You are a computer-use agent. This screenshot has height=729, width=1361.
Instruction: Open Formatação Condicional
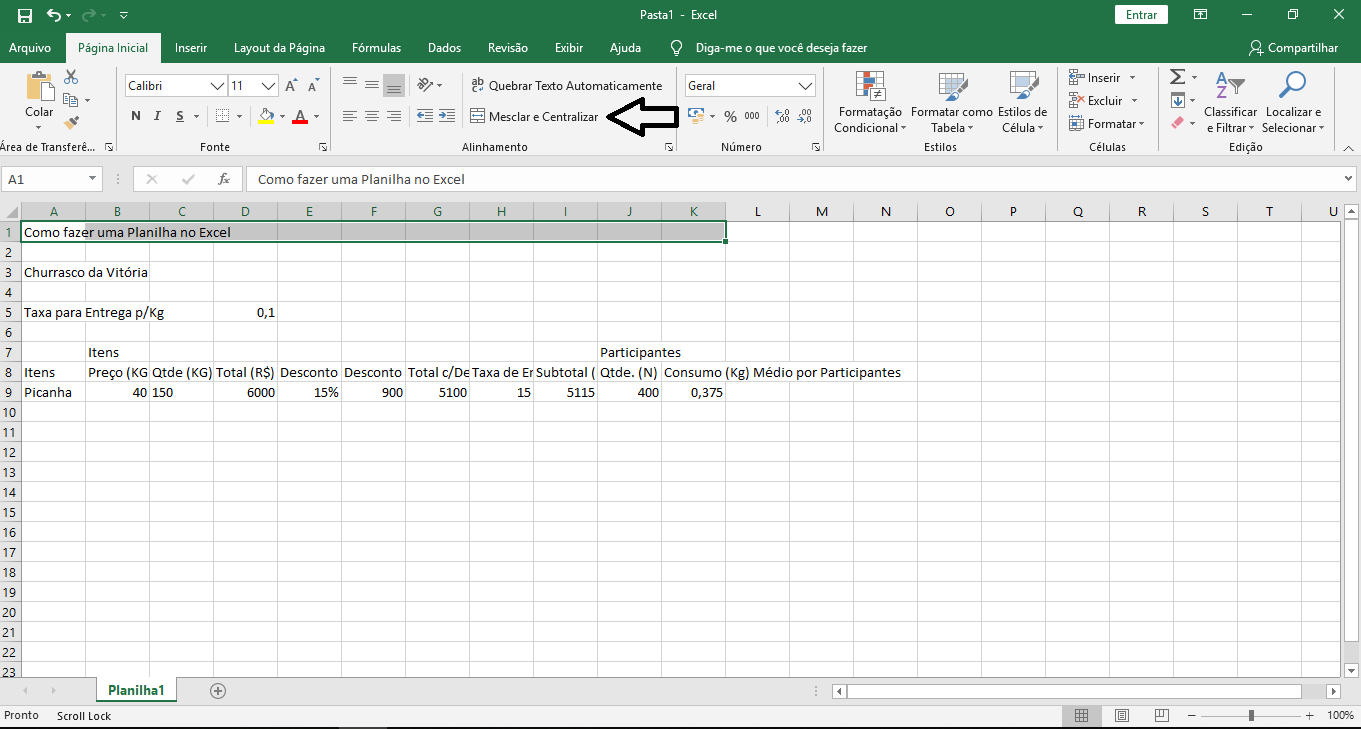point(869,103)
